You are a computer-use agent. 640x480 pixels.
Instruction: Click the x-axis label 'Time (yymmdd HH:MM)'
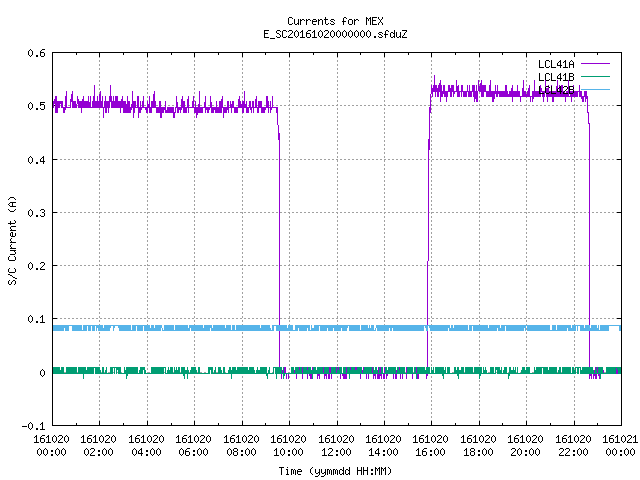335,471
